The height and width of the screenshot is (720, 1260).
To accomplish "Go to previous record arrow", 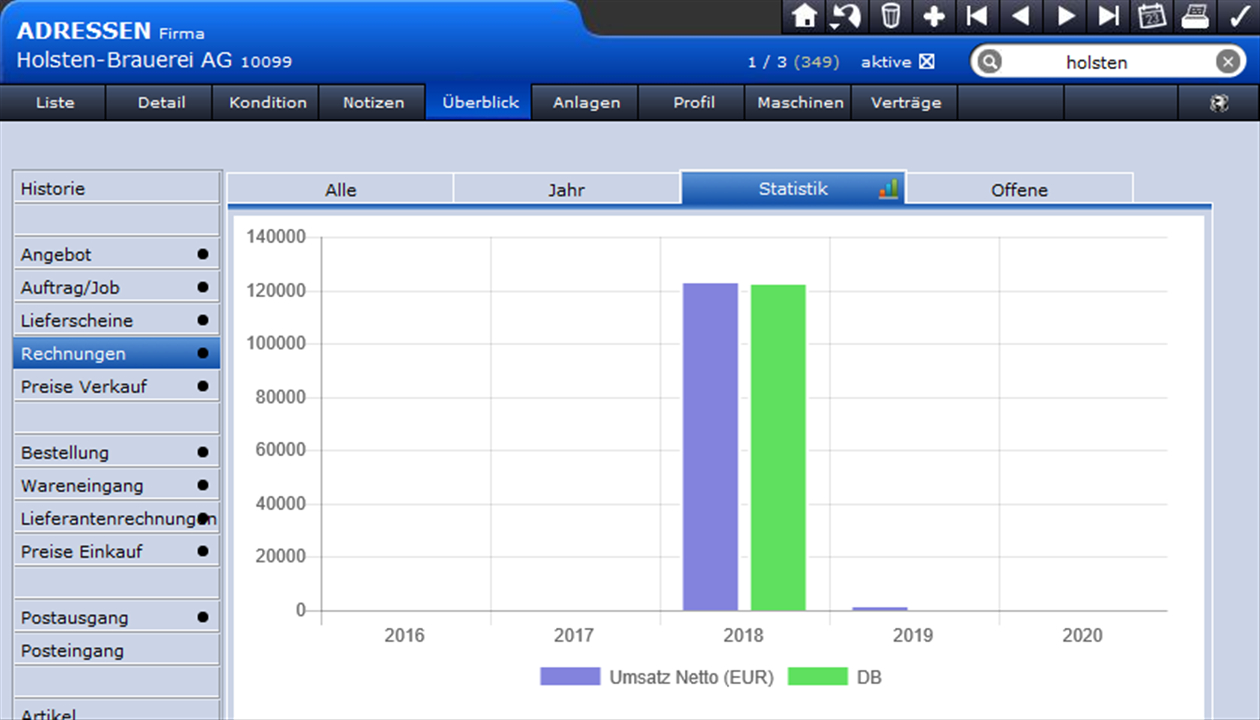I will click(x=1020, y=16).
